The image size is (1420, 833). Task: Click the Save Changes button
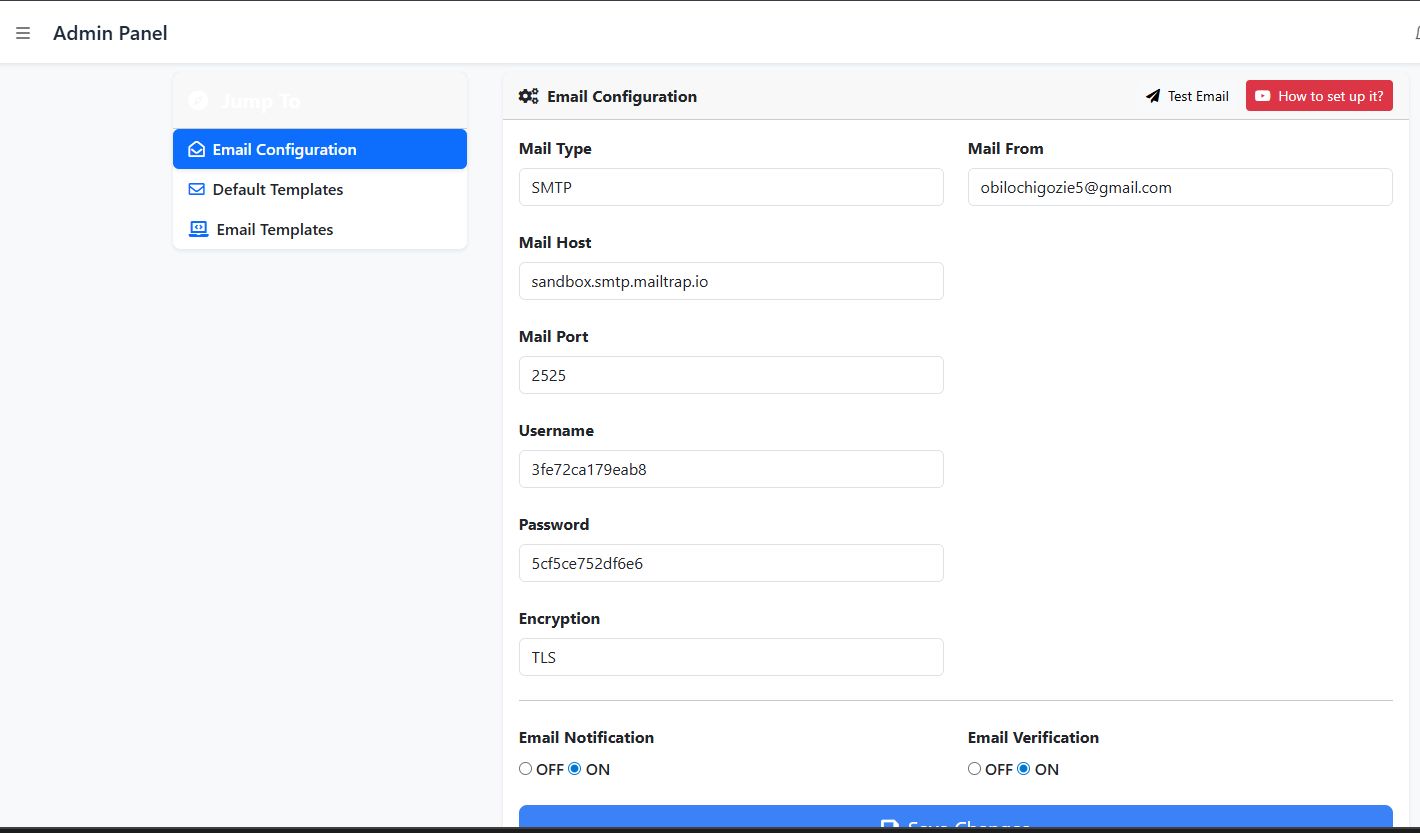point(955,820)
